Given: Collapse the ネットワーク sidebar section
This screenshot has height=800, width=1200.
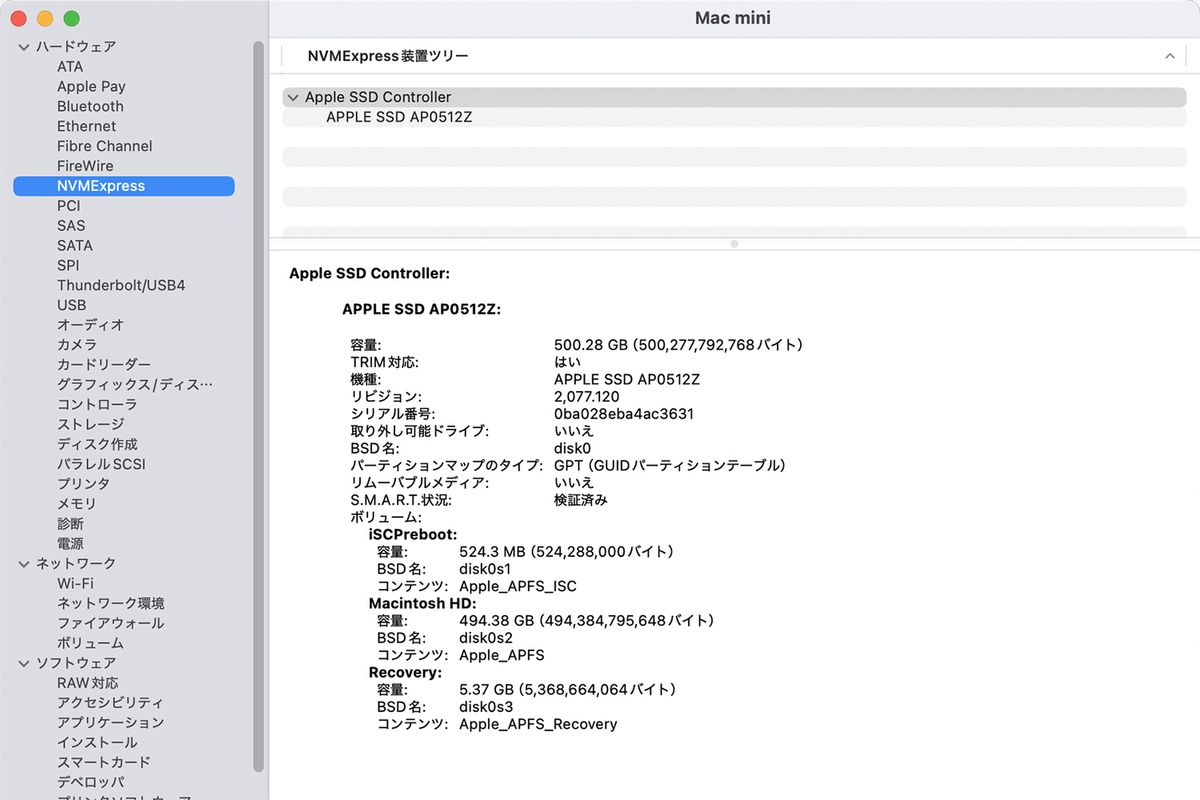Looking at the screenshot, I should pos(24,564).
